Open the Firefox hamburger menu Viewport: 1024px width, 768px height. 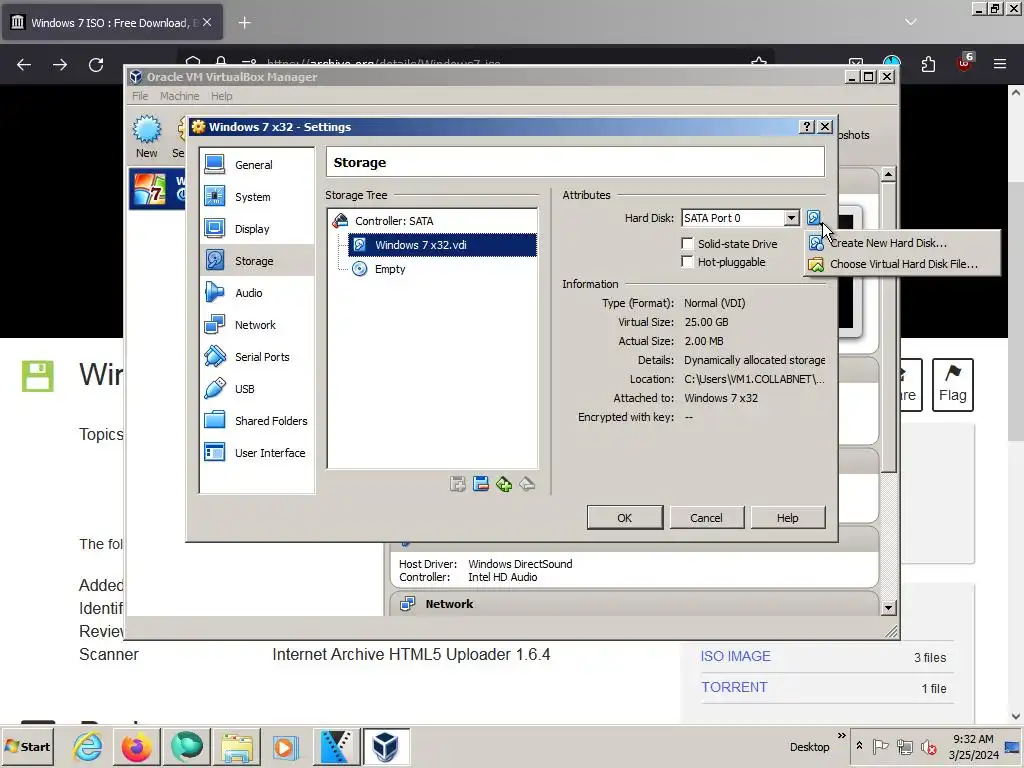coord(1000,64)
